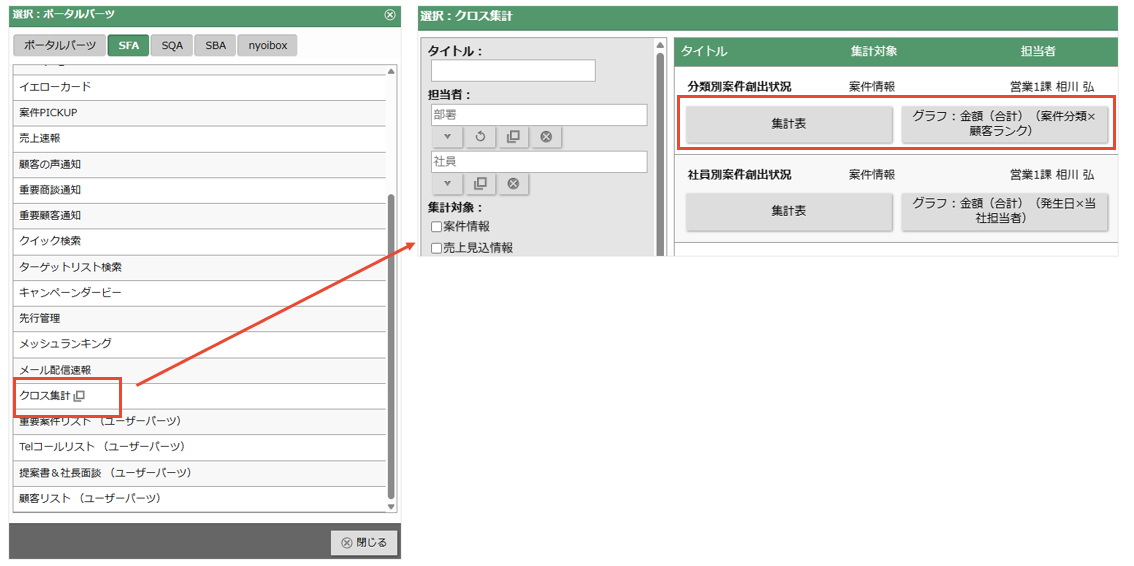Screen dimensions: 1134x566
Task: Expand the 部署 dropdown arrow
Action: (x=447, y=137)
